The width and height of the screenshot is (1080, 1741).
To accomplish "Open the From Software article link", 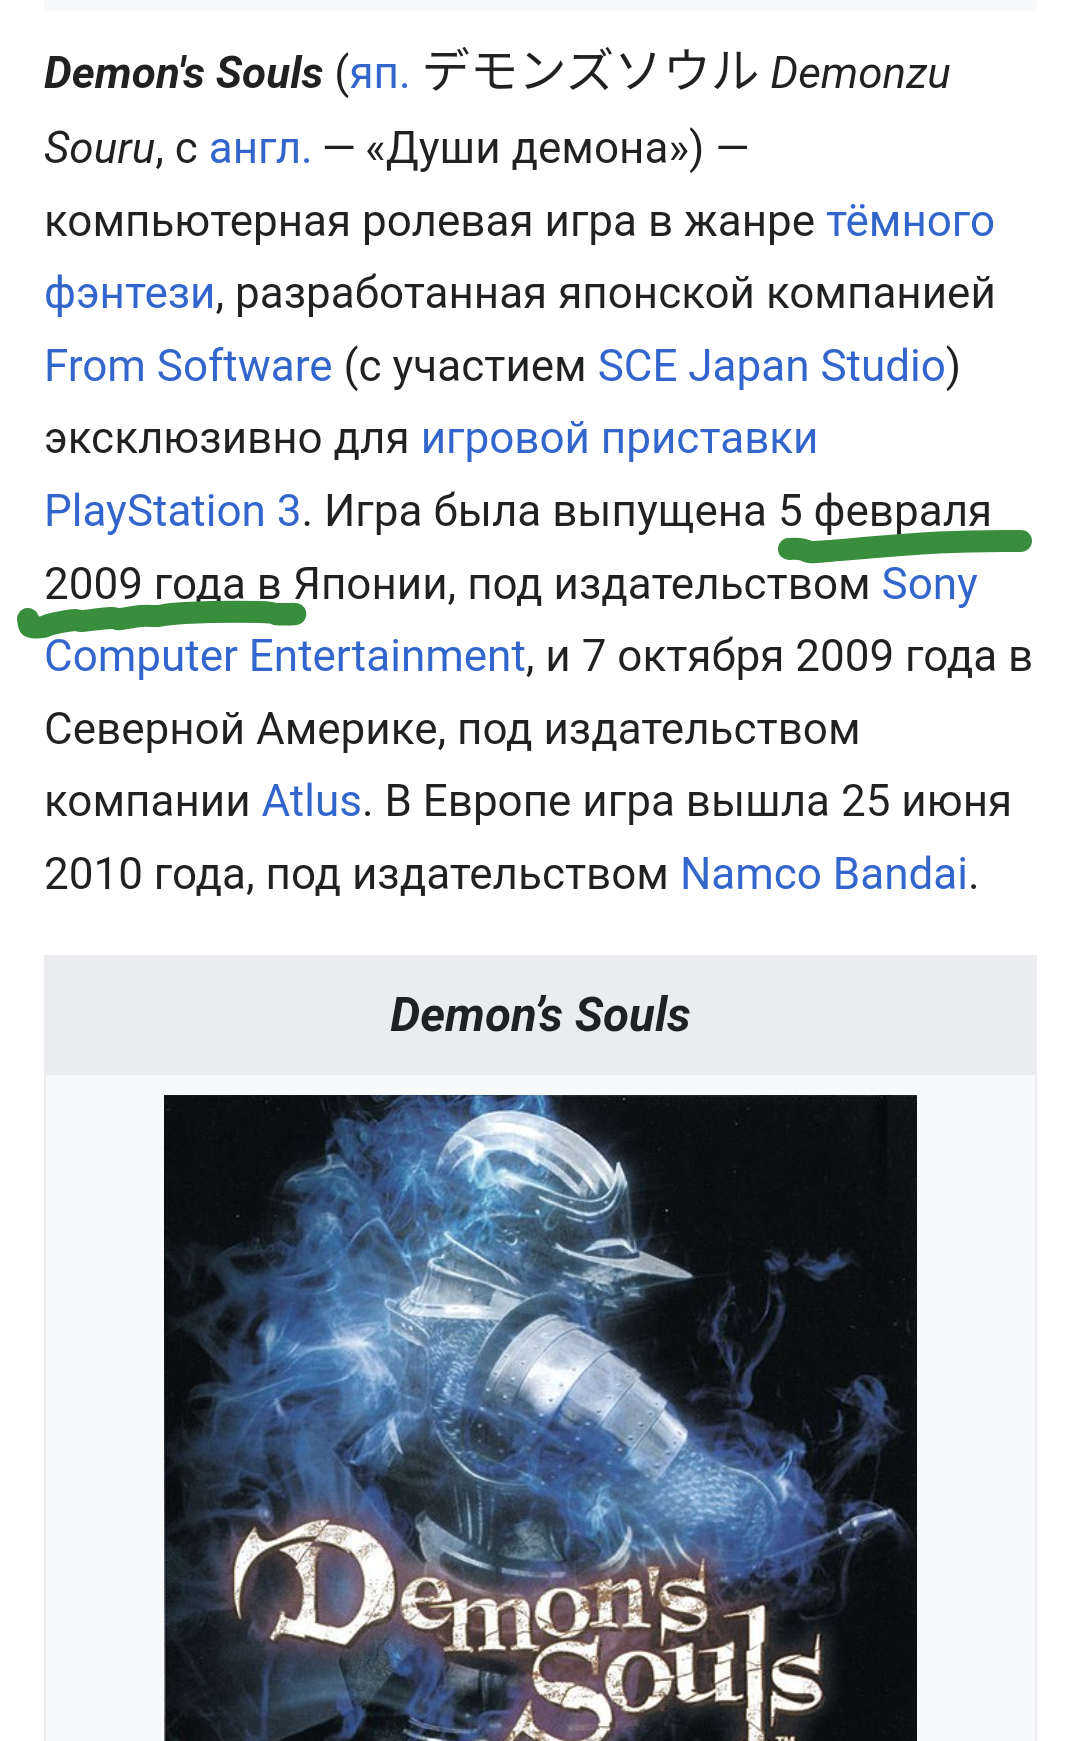I will (x=188, y=366).
